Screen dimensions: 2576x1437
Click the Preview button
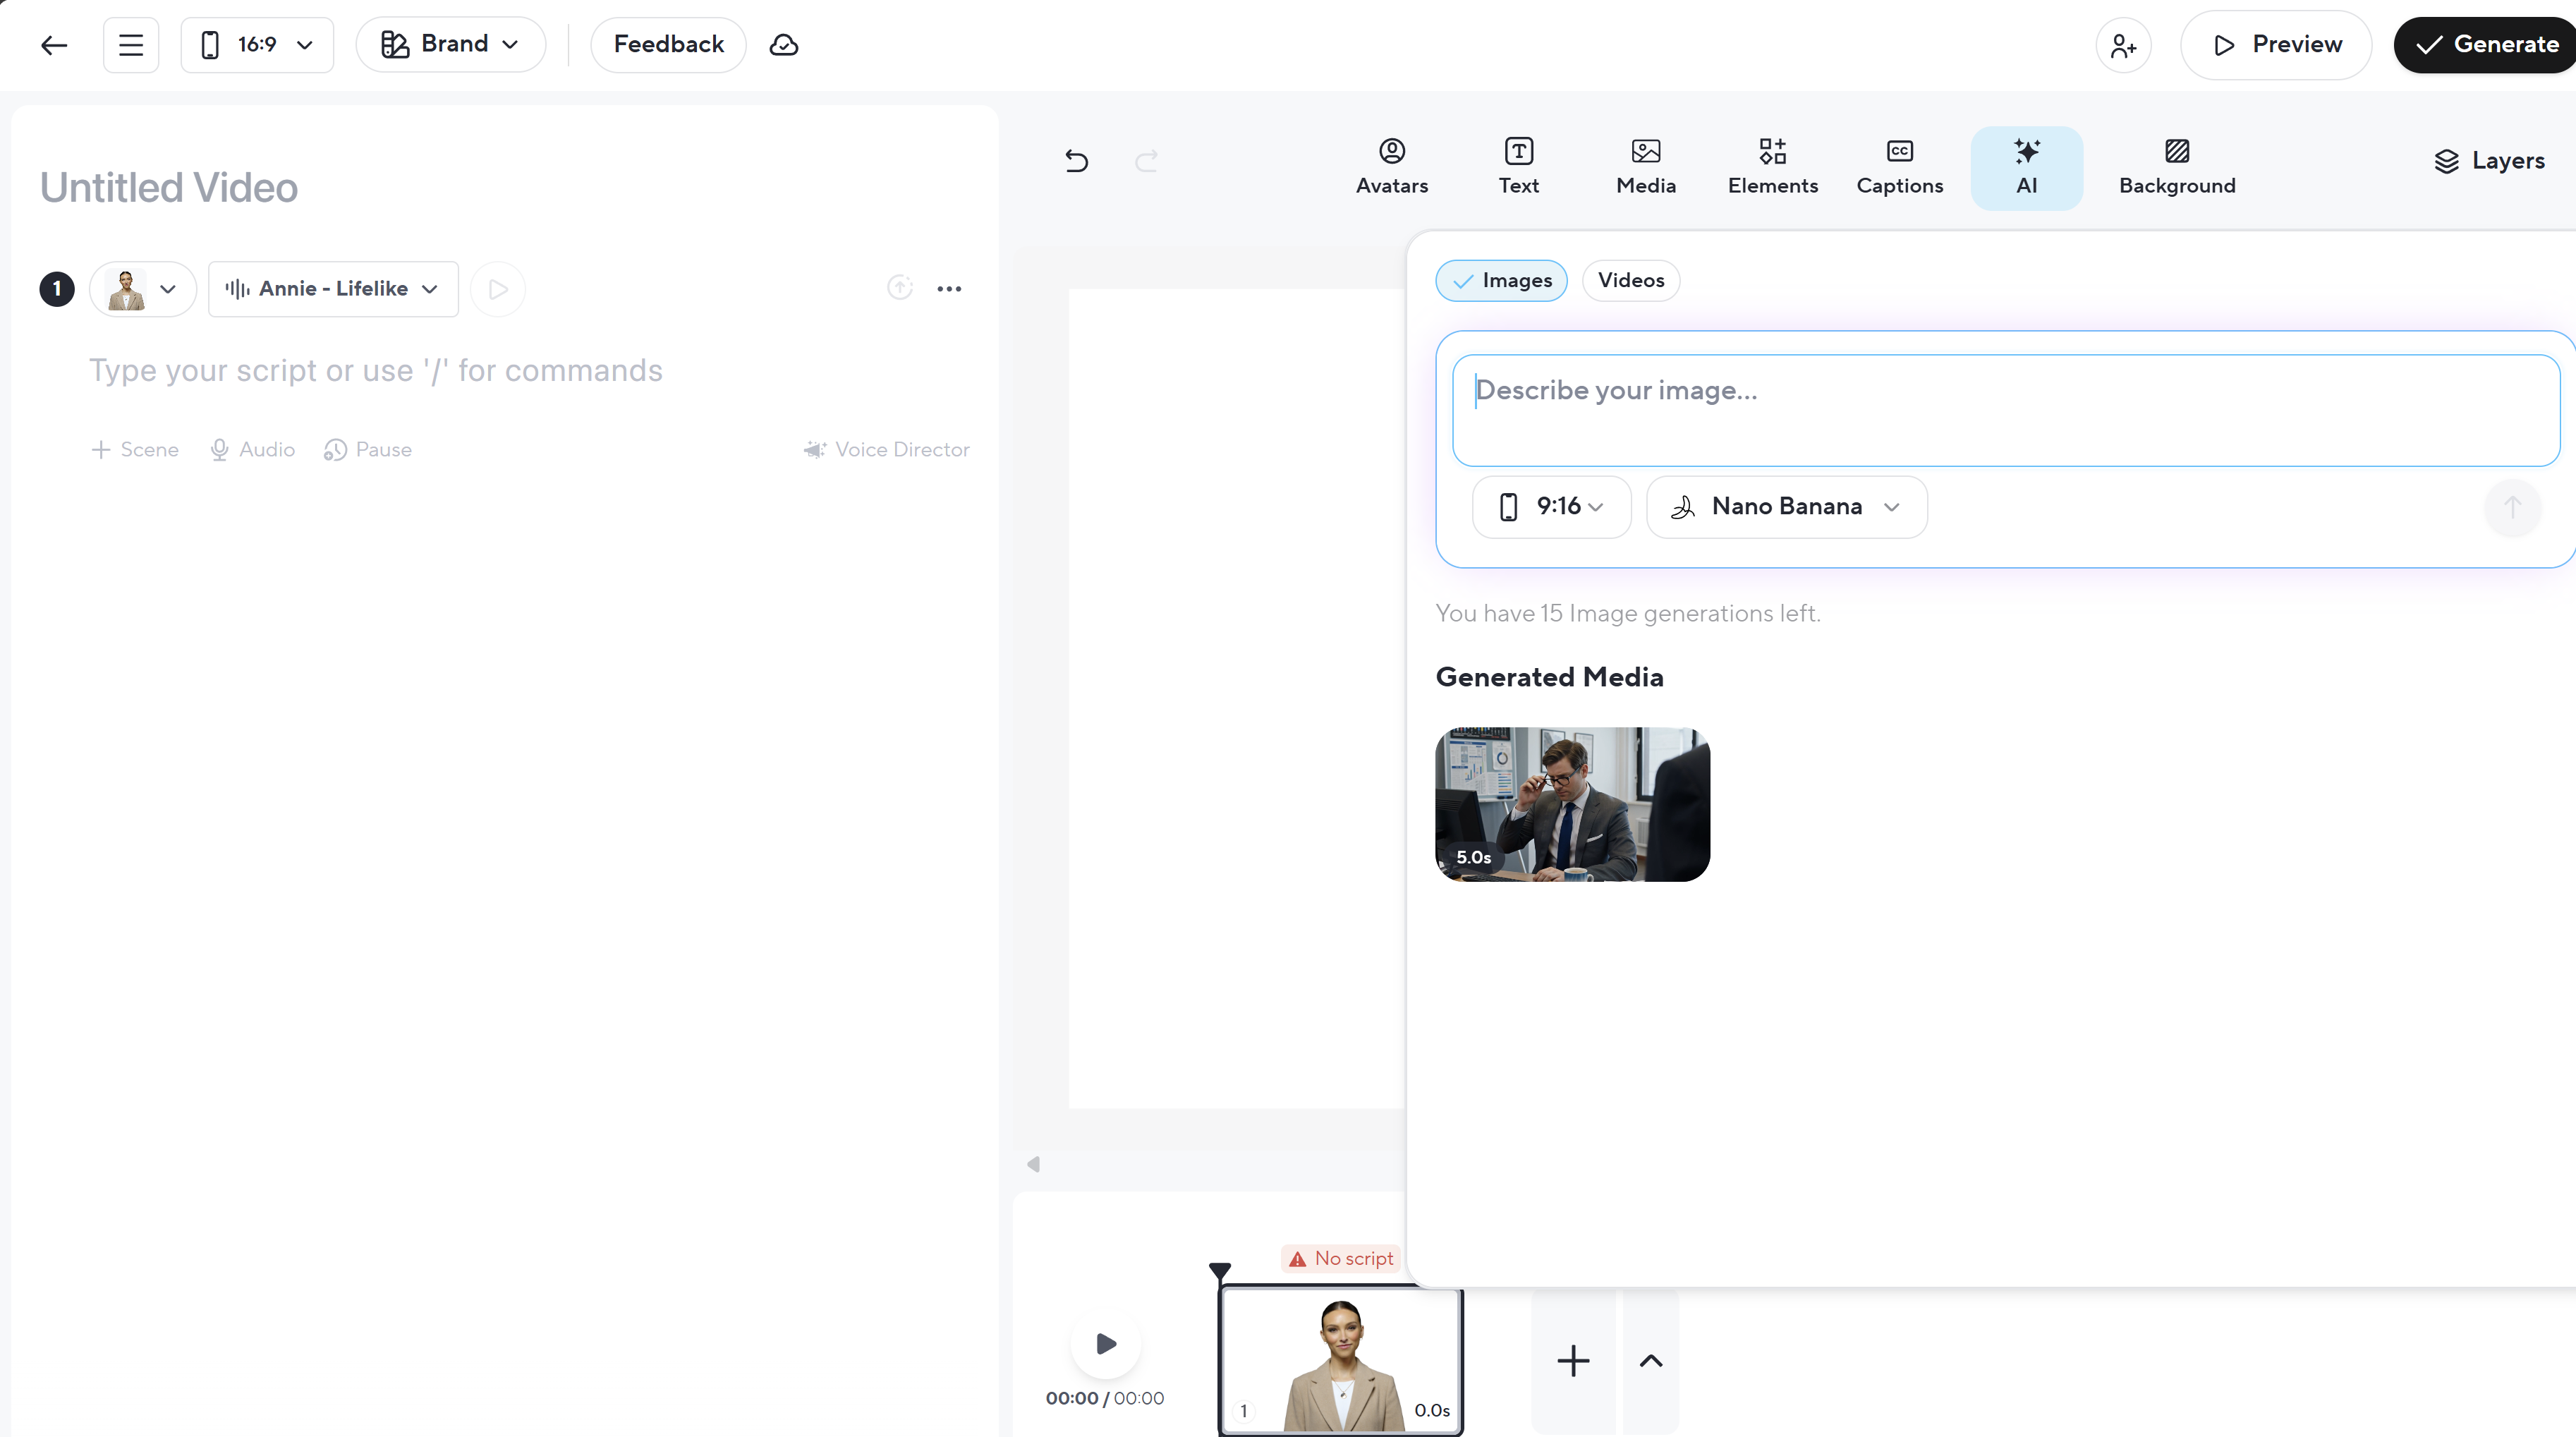(x=2276, y=44)
